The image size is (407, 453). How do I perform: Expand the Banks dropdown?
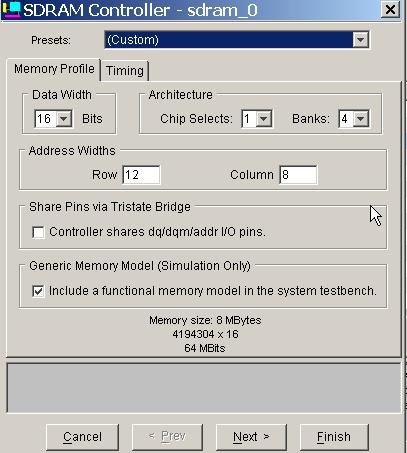pyautogui.click(x=361, y=119)
